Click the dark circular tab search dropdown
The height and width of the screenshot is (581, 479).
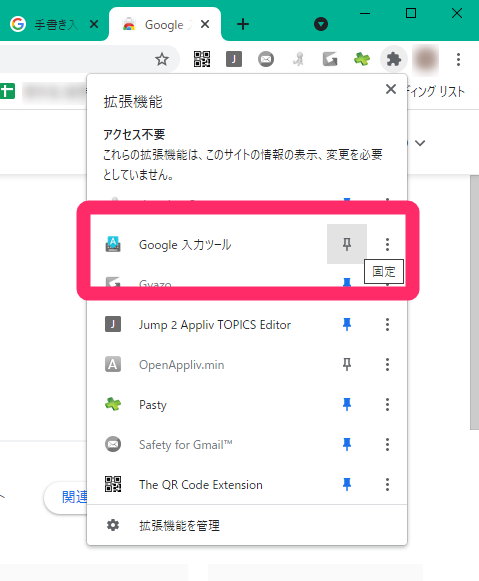point(321,24)
